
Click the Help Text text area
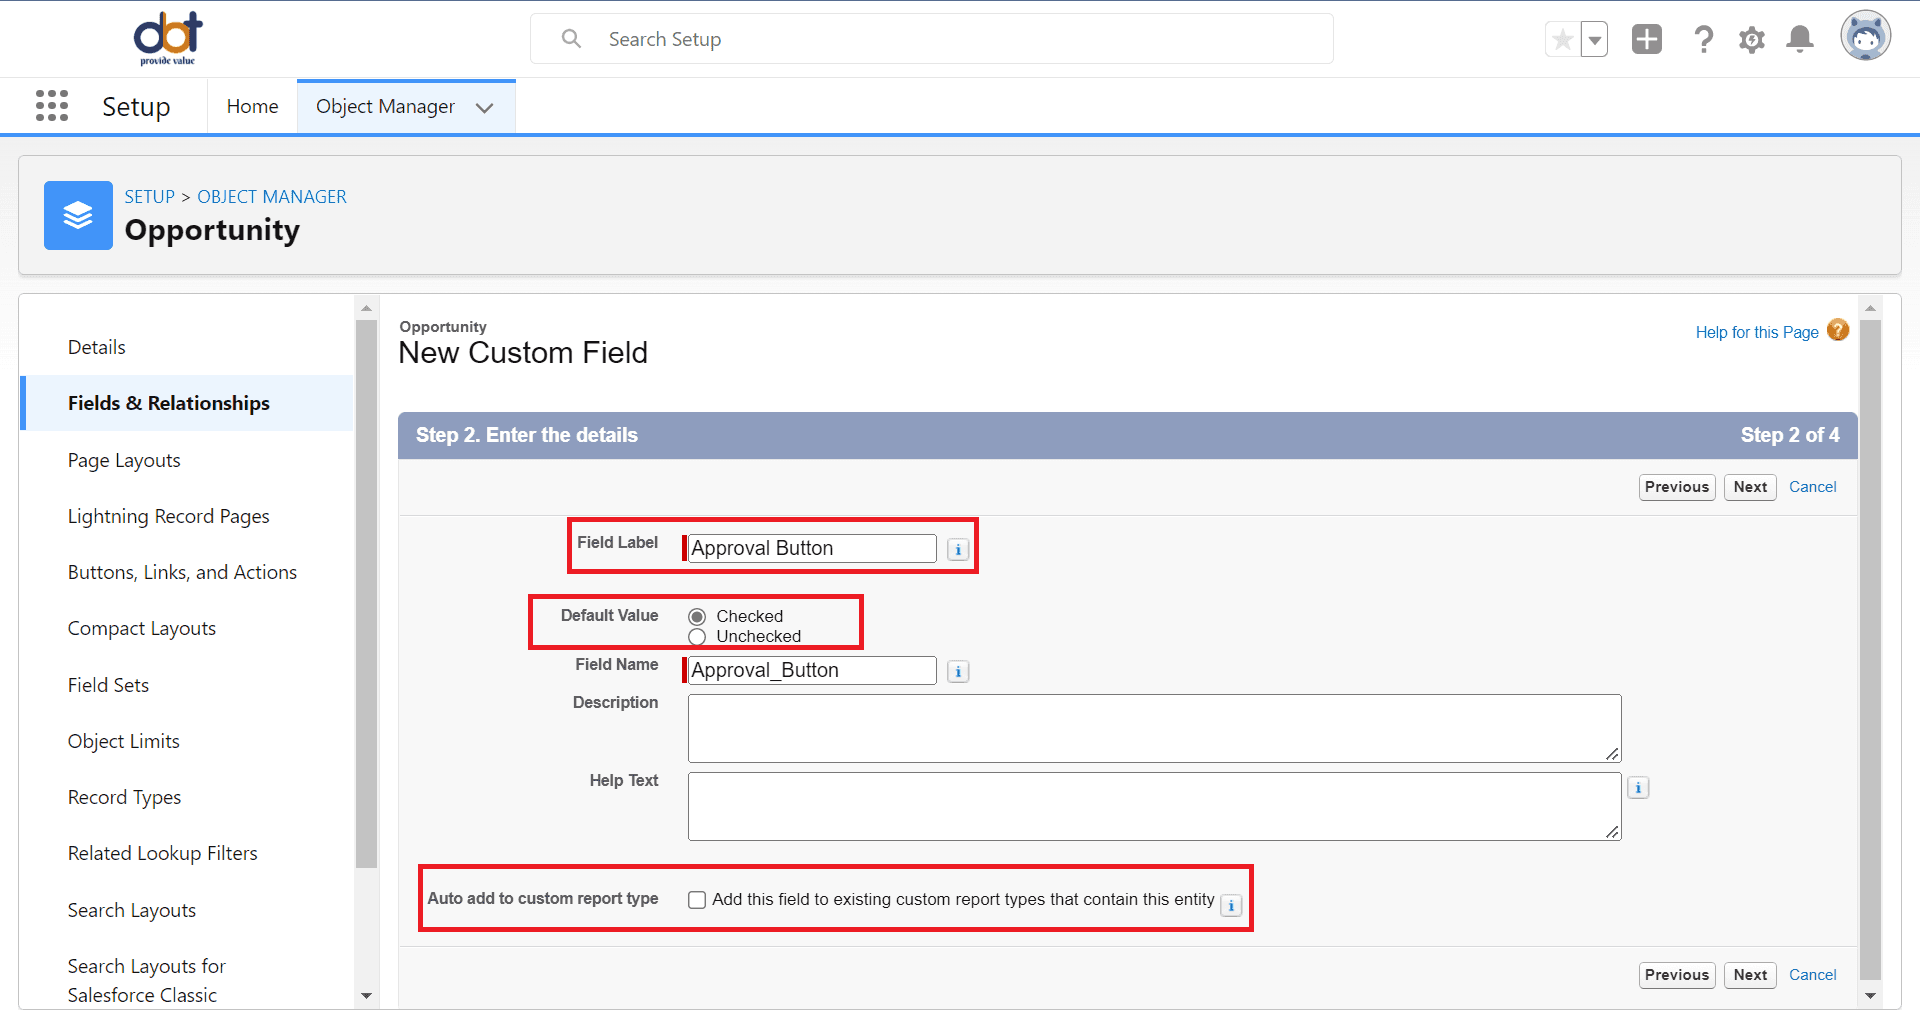(1154, 806)
